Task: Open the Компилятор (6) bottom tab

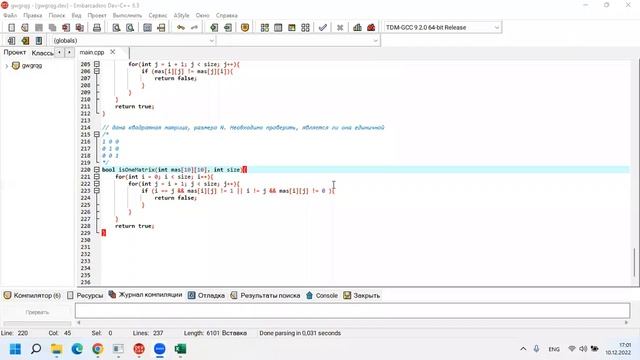Action: coord(32,295)
